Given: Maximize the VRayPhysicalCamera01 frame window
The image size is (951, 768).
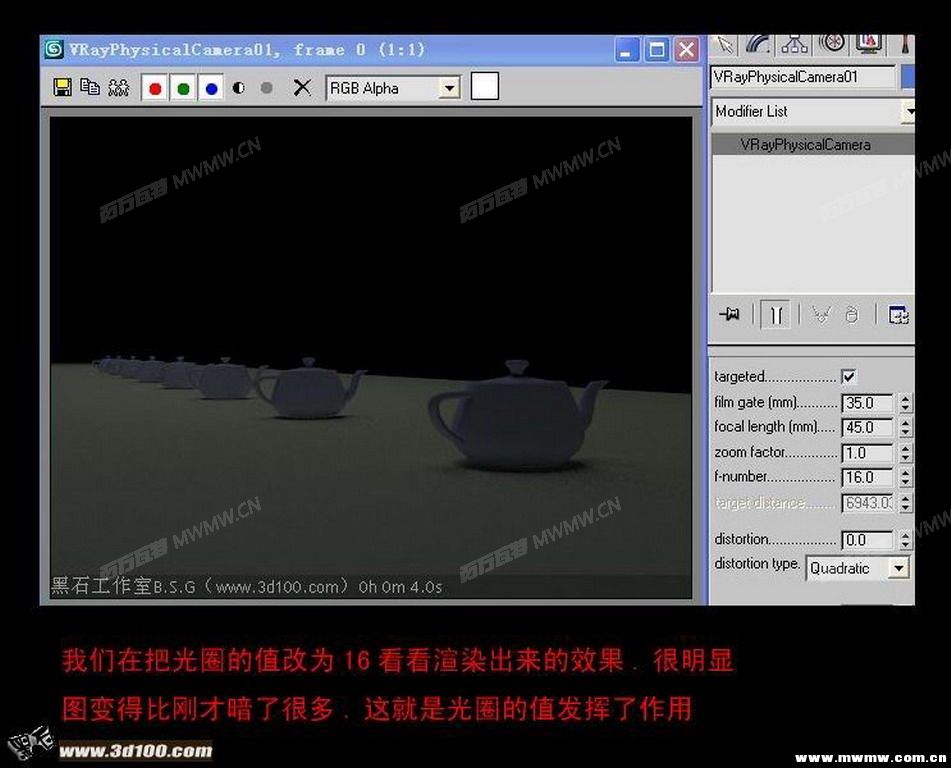Looking at the screenshot, I should point(657,50).
